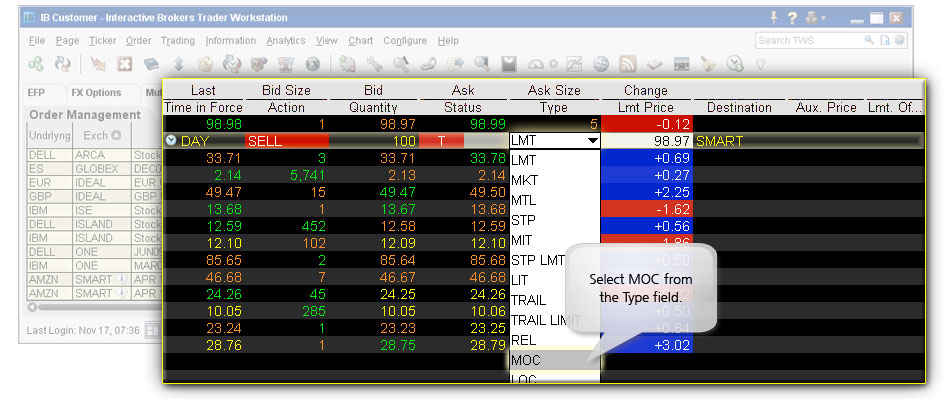Click the broom brush toolbar icon
This screenshot has width=948, height=400.
click(708, 63)
